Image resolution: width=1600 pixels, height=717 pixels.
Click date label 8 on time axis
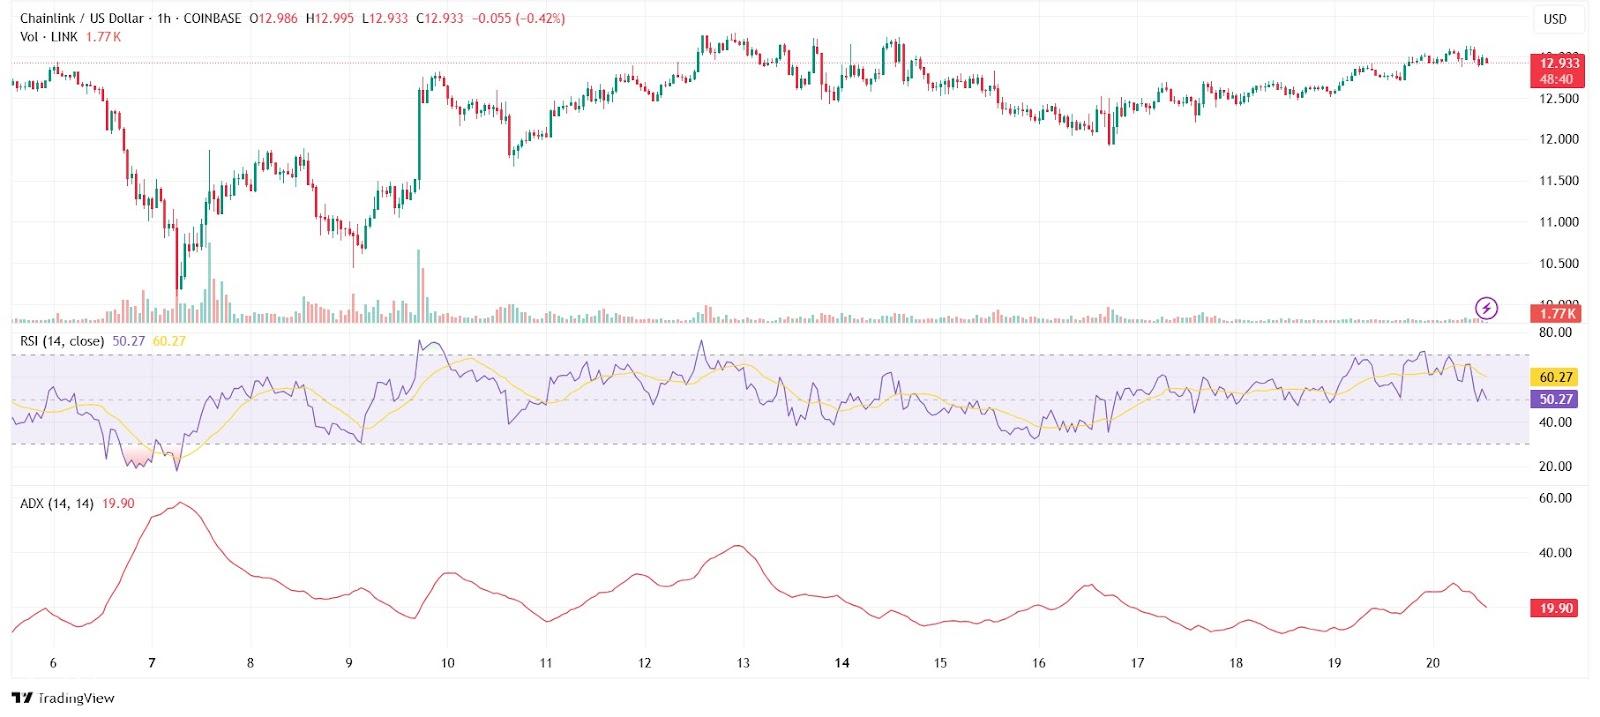tap(250, 662)
